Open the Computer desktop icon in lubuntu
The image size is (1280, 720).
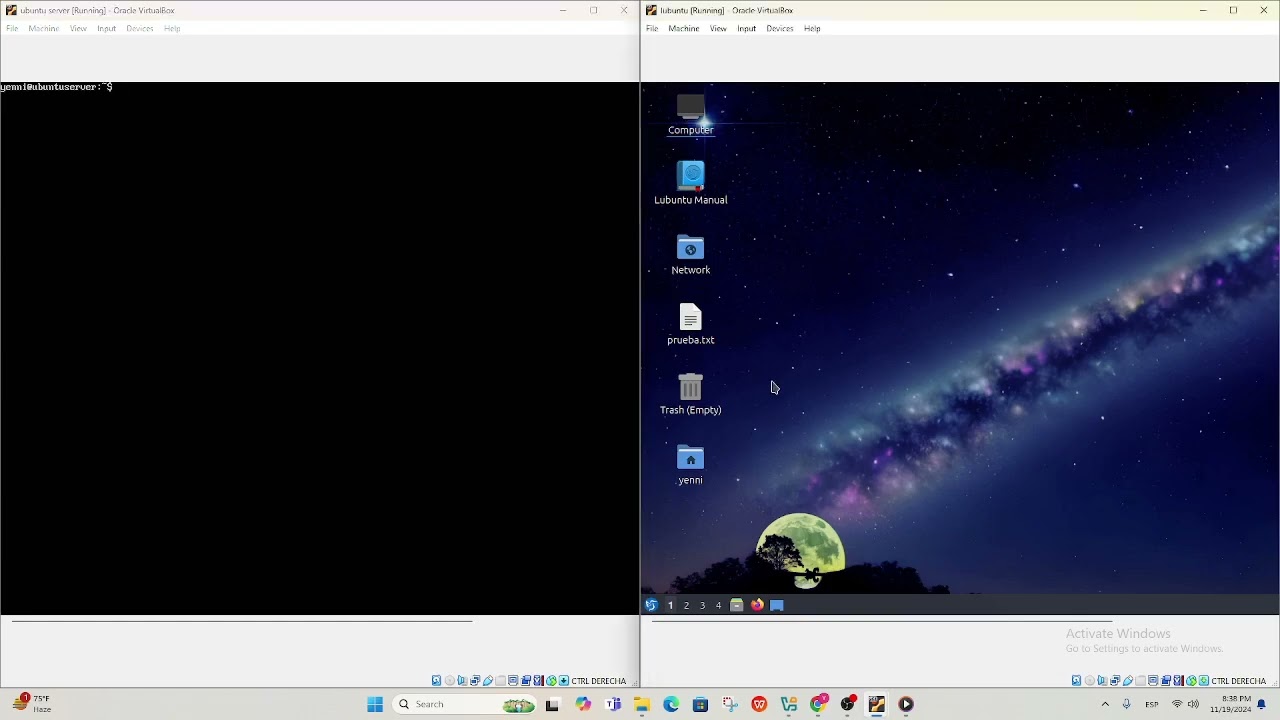pos(691,114)
